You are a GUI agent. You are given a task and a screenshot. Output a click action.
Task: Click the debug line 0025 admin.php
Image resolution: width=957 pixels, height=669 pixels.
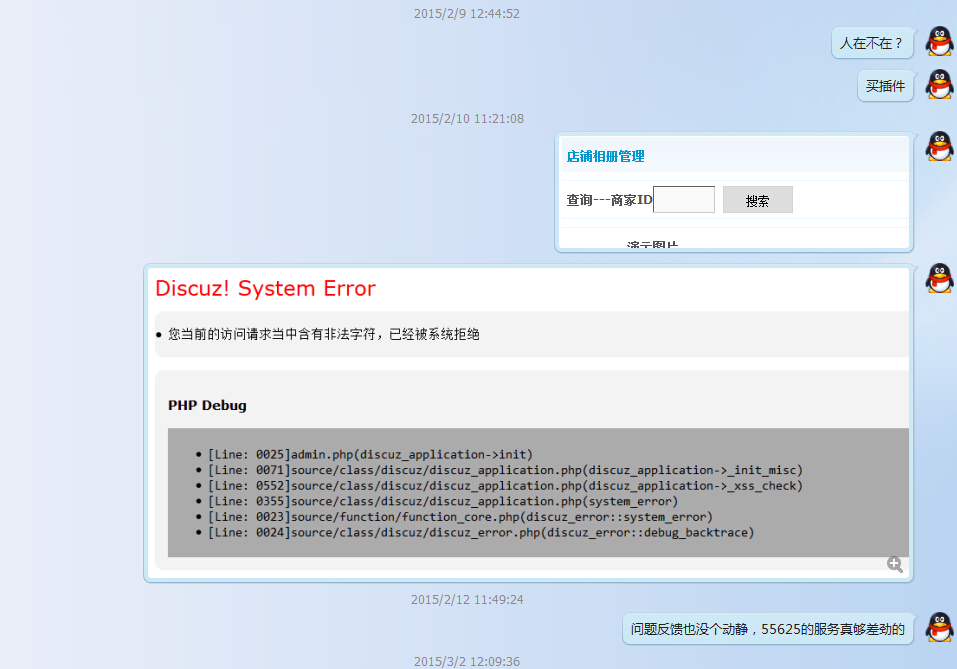click(370, 454)
